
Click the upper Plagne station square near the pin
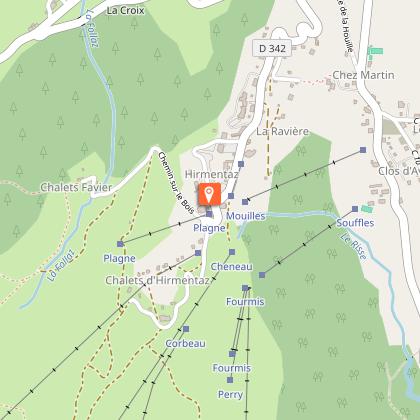click(209, 214)
